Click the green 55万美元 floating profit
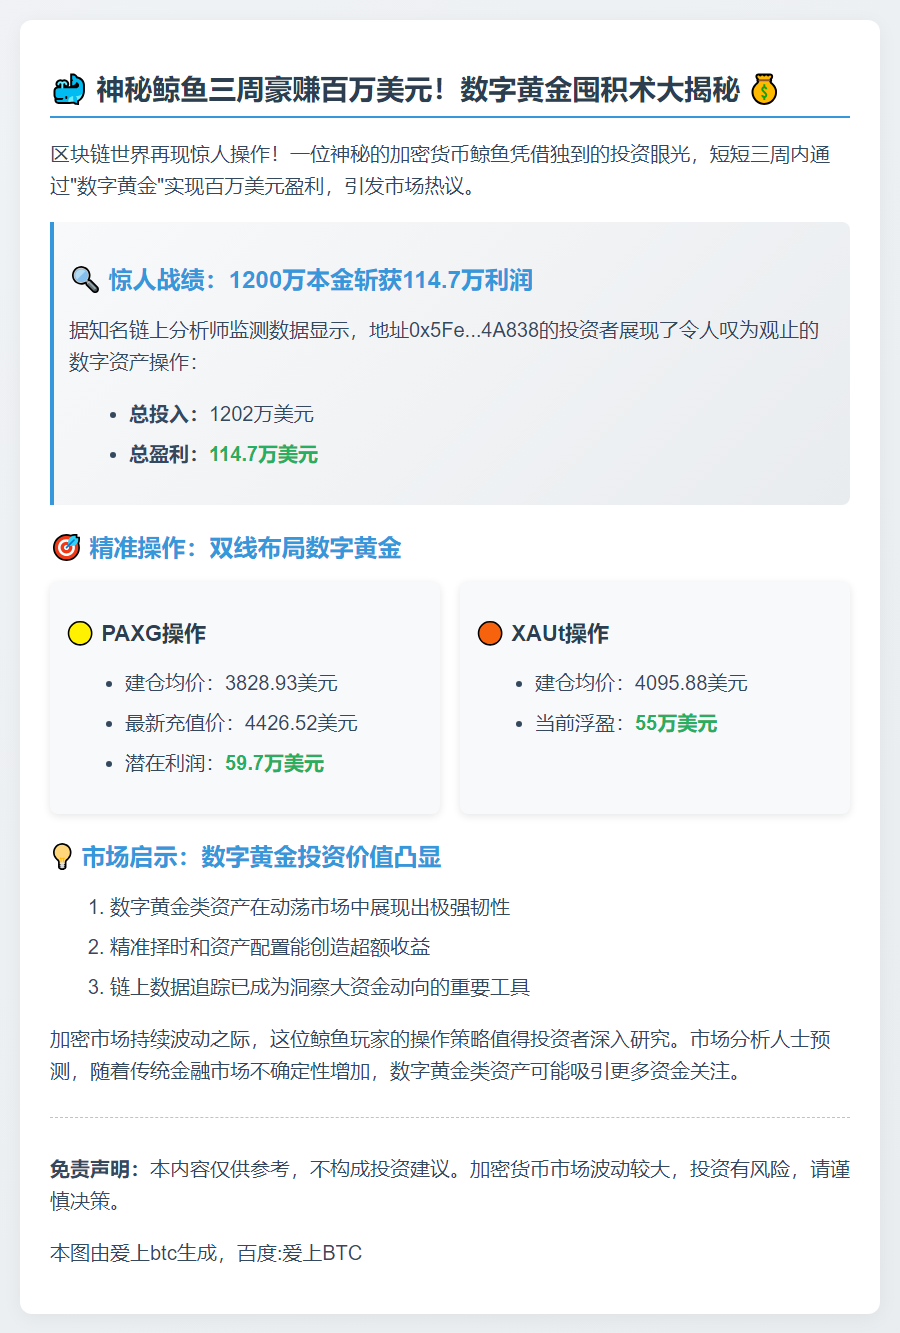Viewport: 900px width, 1333px height. point(676,724)
